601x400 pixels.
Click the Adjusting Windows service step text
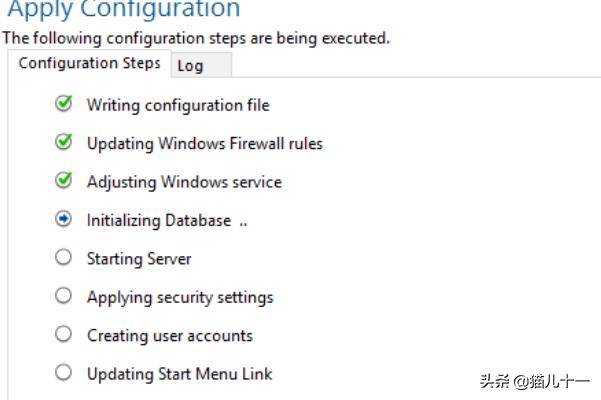(x=184, y=182)
